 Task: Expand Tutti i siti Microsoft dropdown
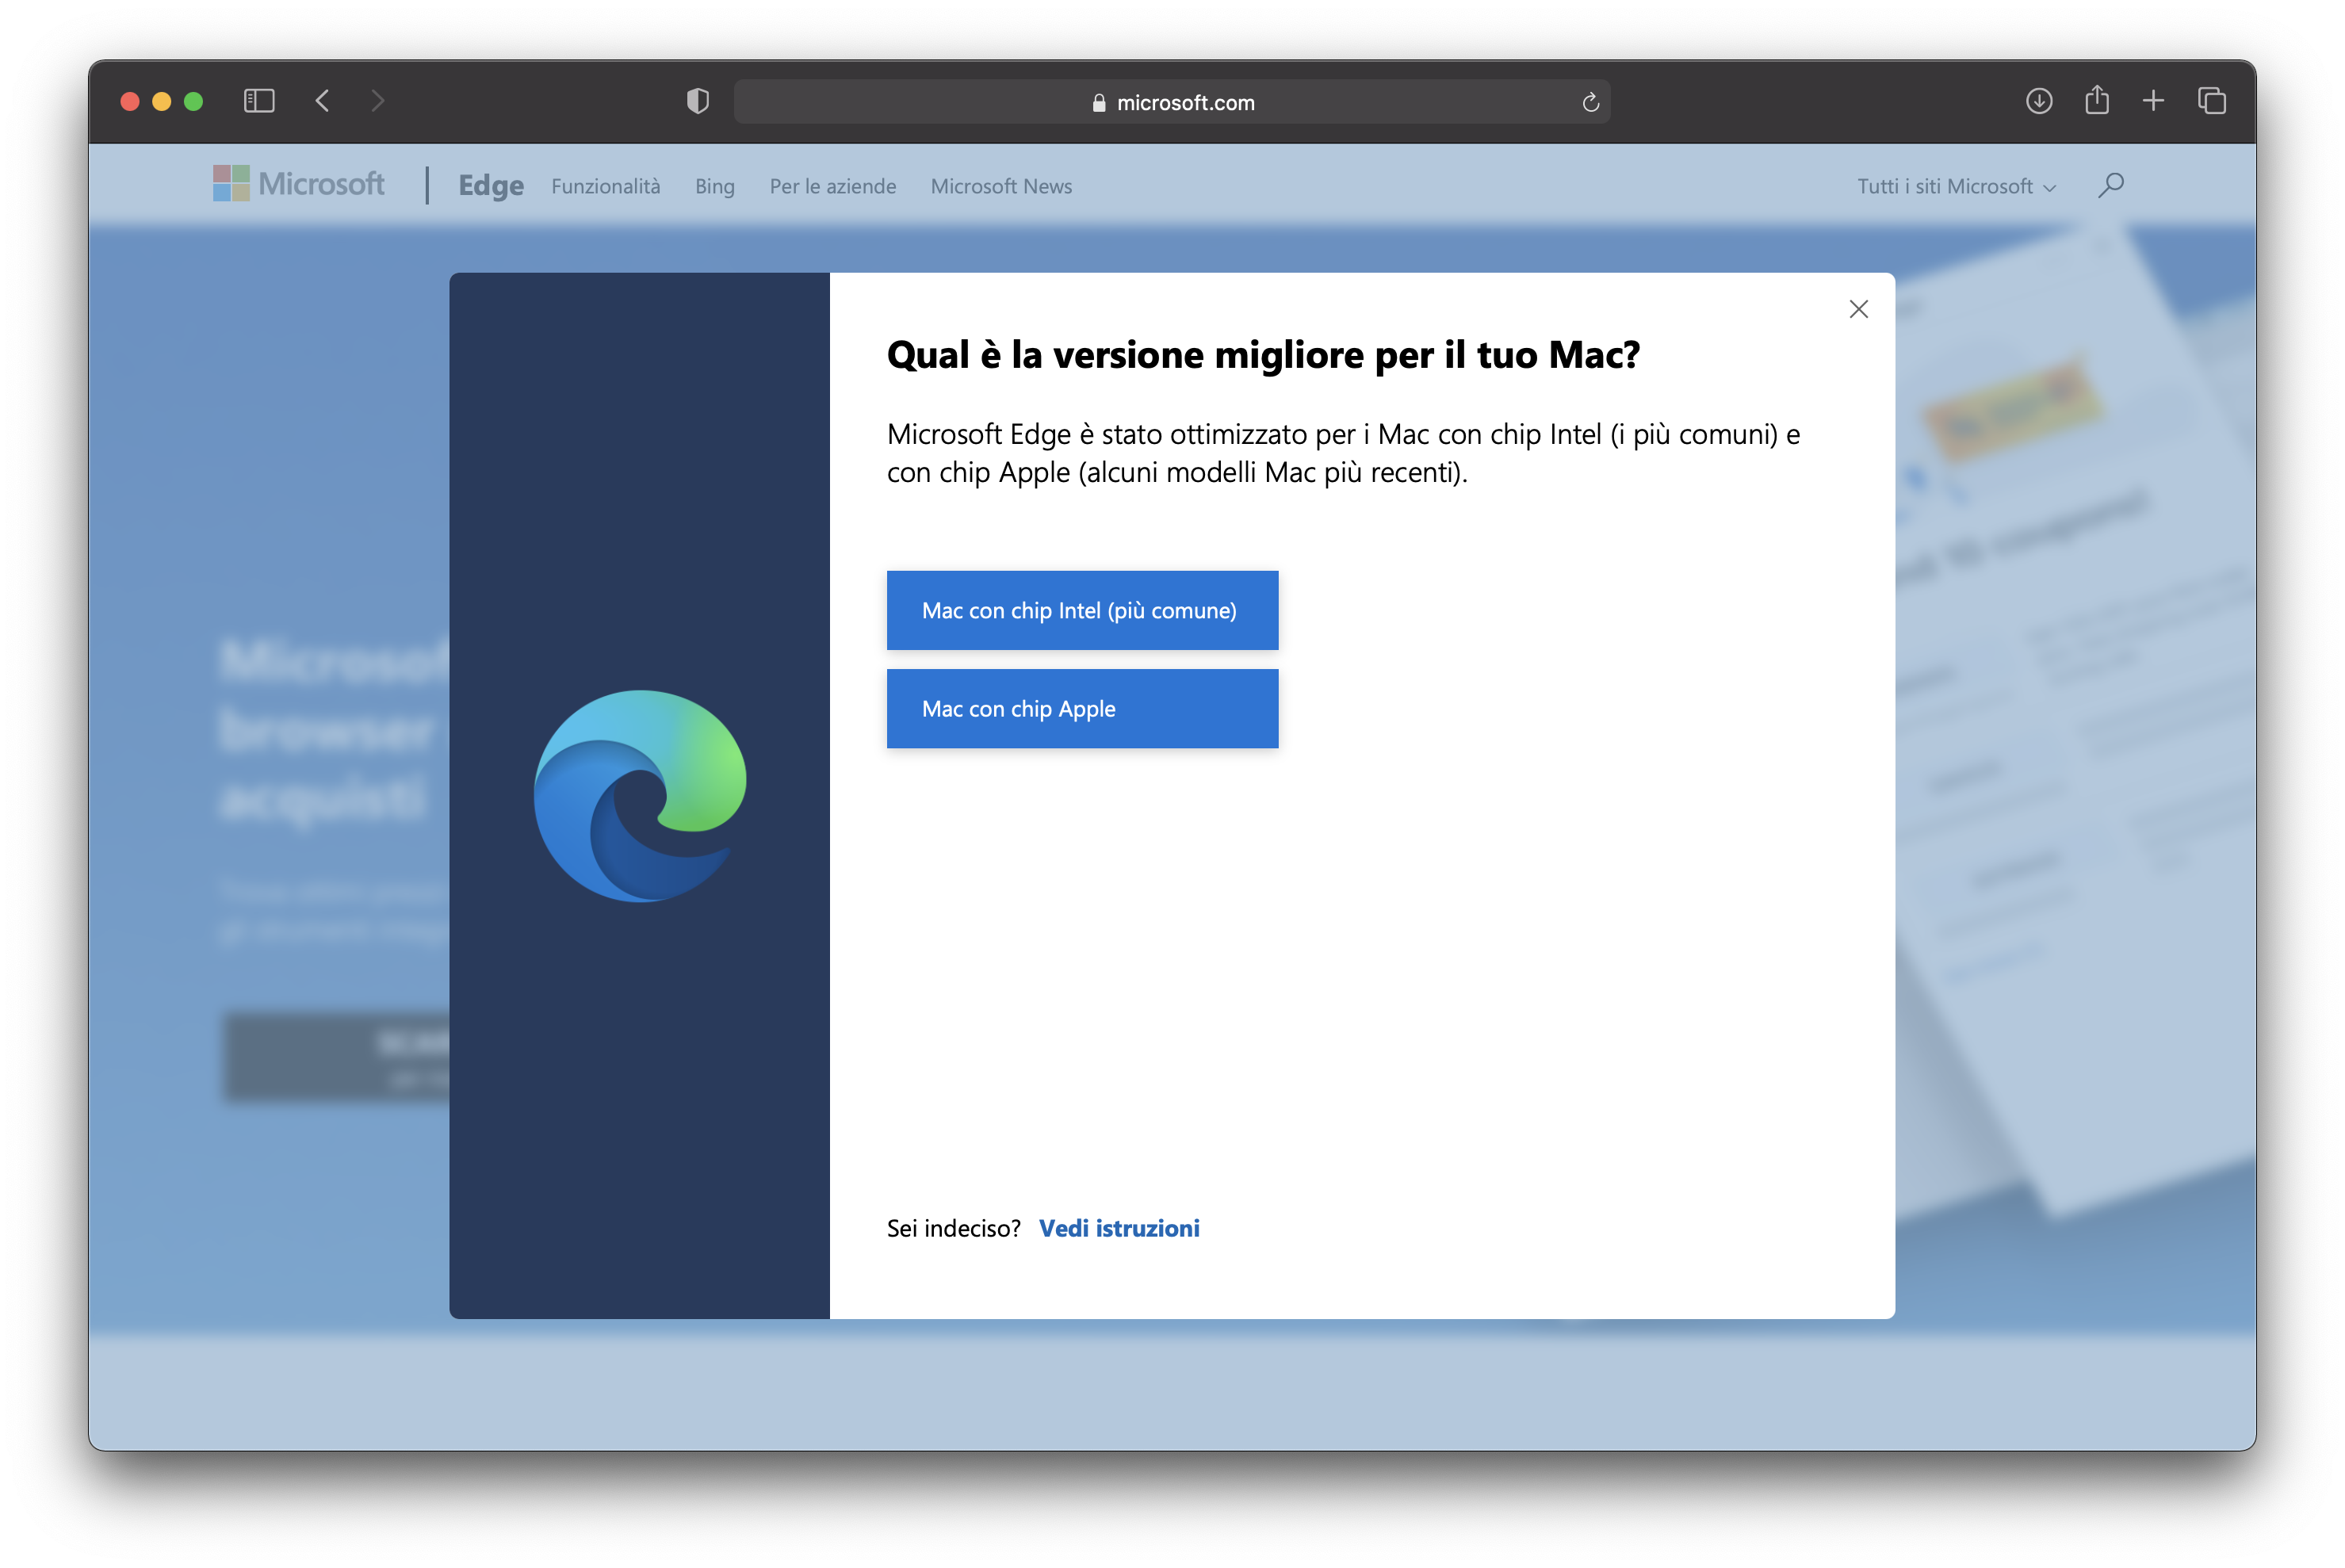(1957, 187)
